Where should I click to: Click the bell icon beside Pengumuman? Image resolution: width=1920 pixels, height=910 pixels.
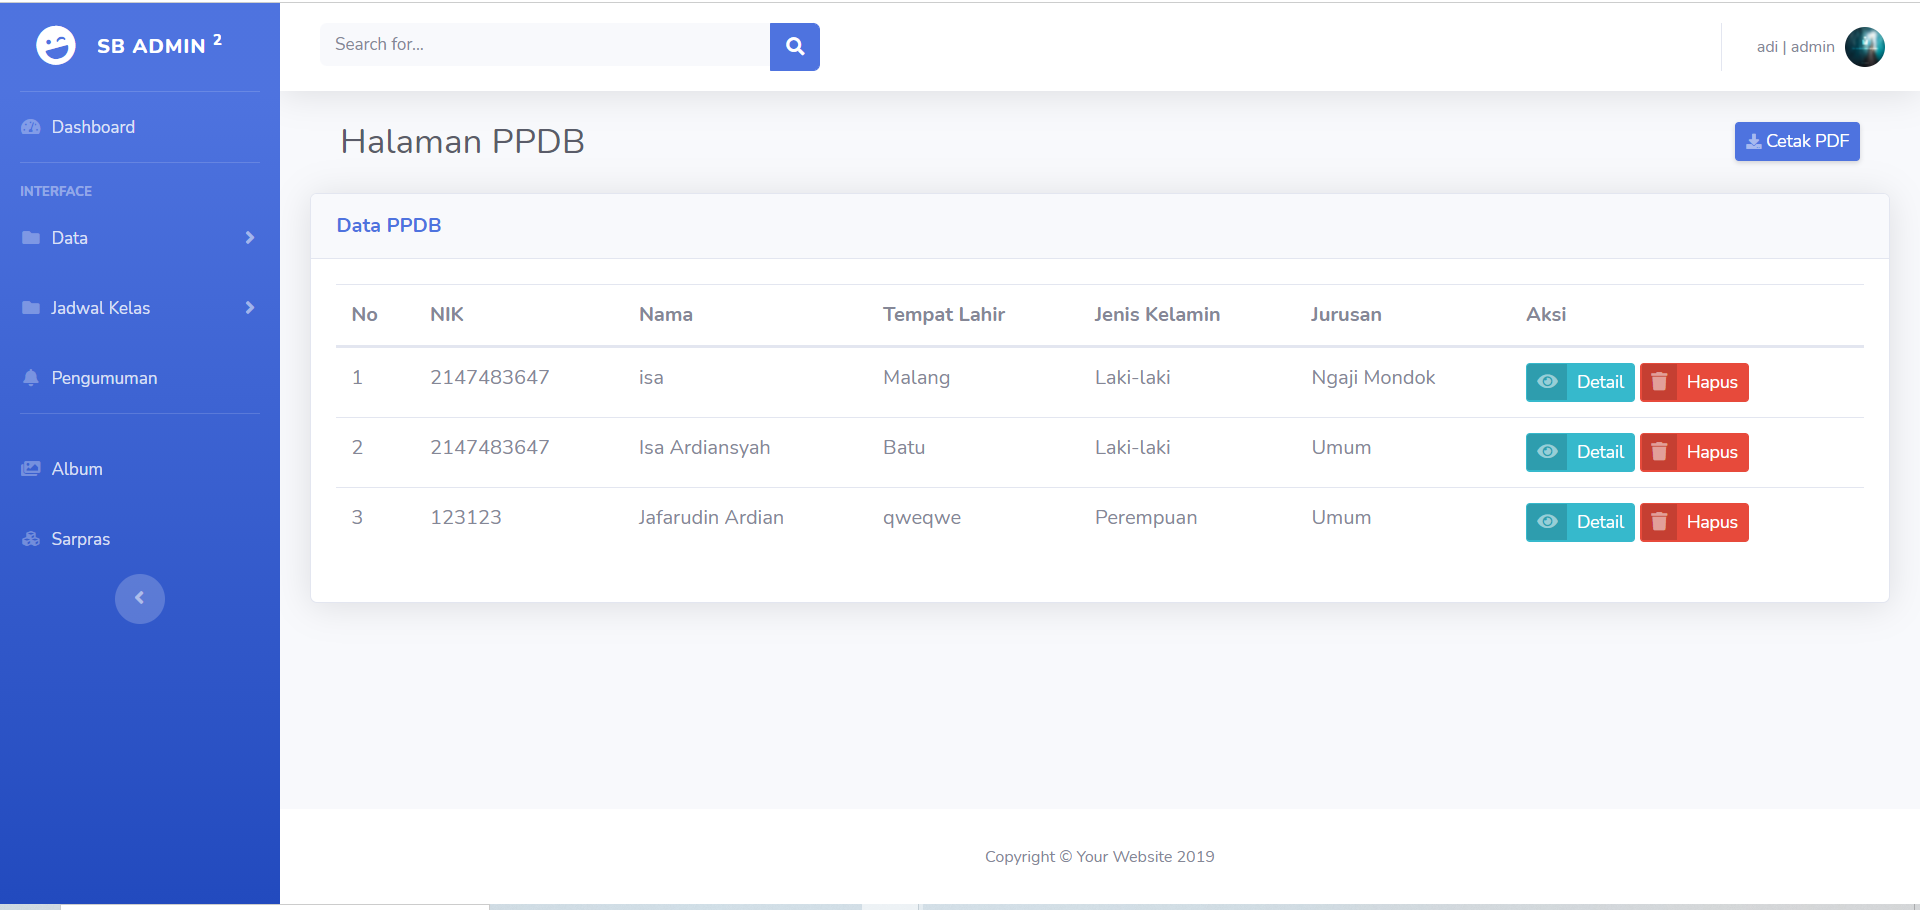[31, 378]
